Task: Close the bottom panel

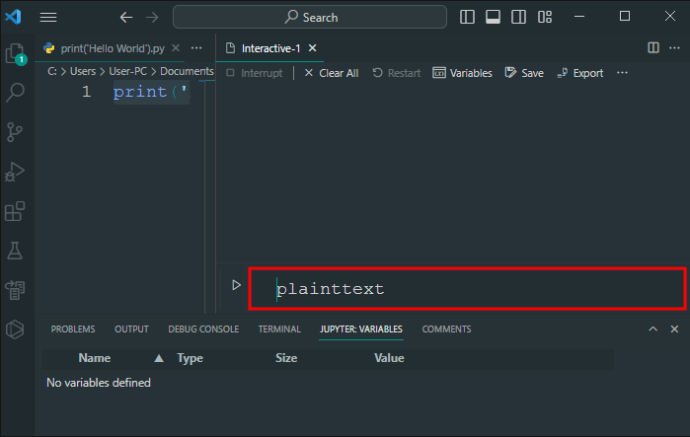Action: [x=675, y=329]
